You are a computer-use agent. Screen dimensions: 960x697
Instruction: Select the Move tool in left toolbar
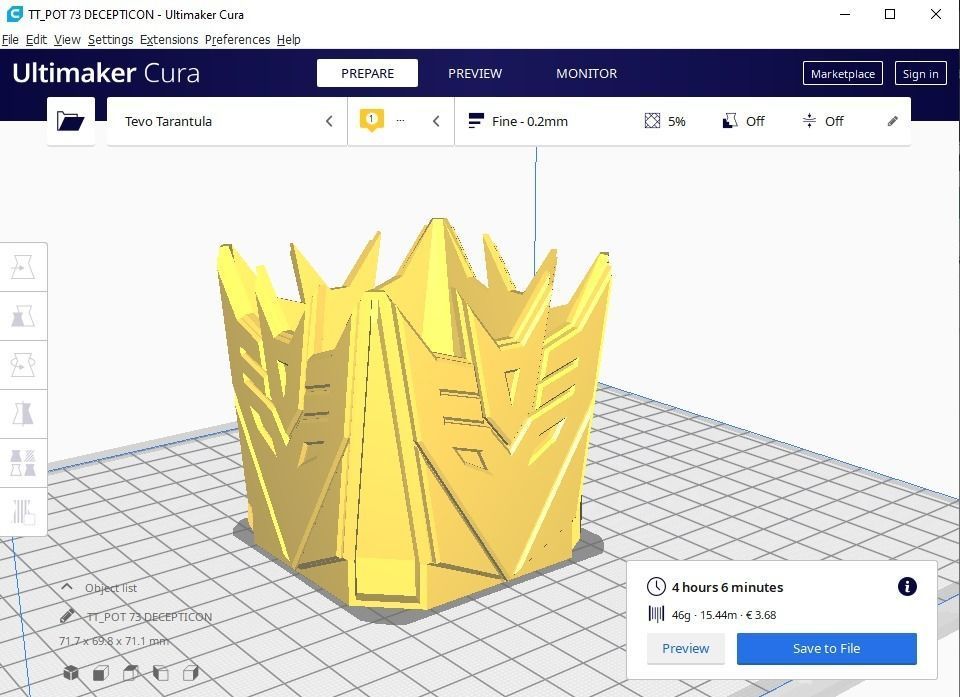pyautogui.click(x=23, y=267)
